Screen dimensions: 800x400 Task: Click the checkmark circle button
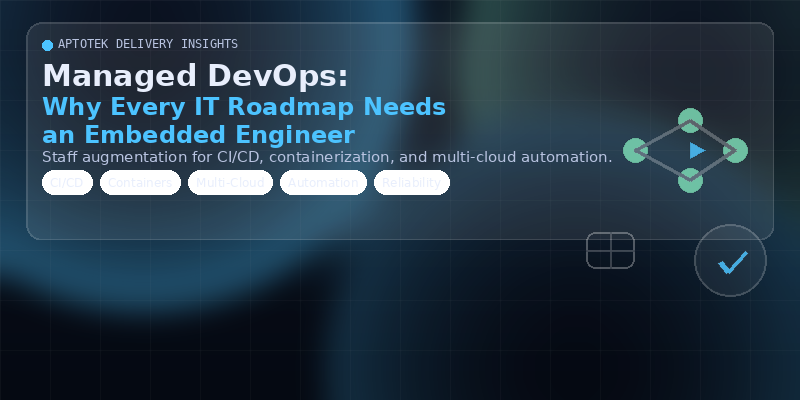coord(730,260)
